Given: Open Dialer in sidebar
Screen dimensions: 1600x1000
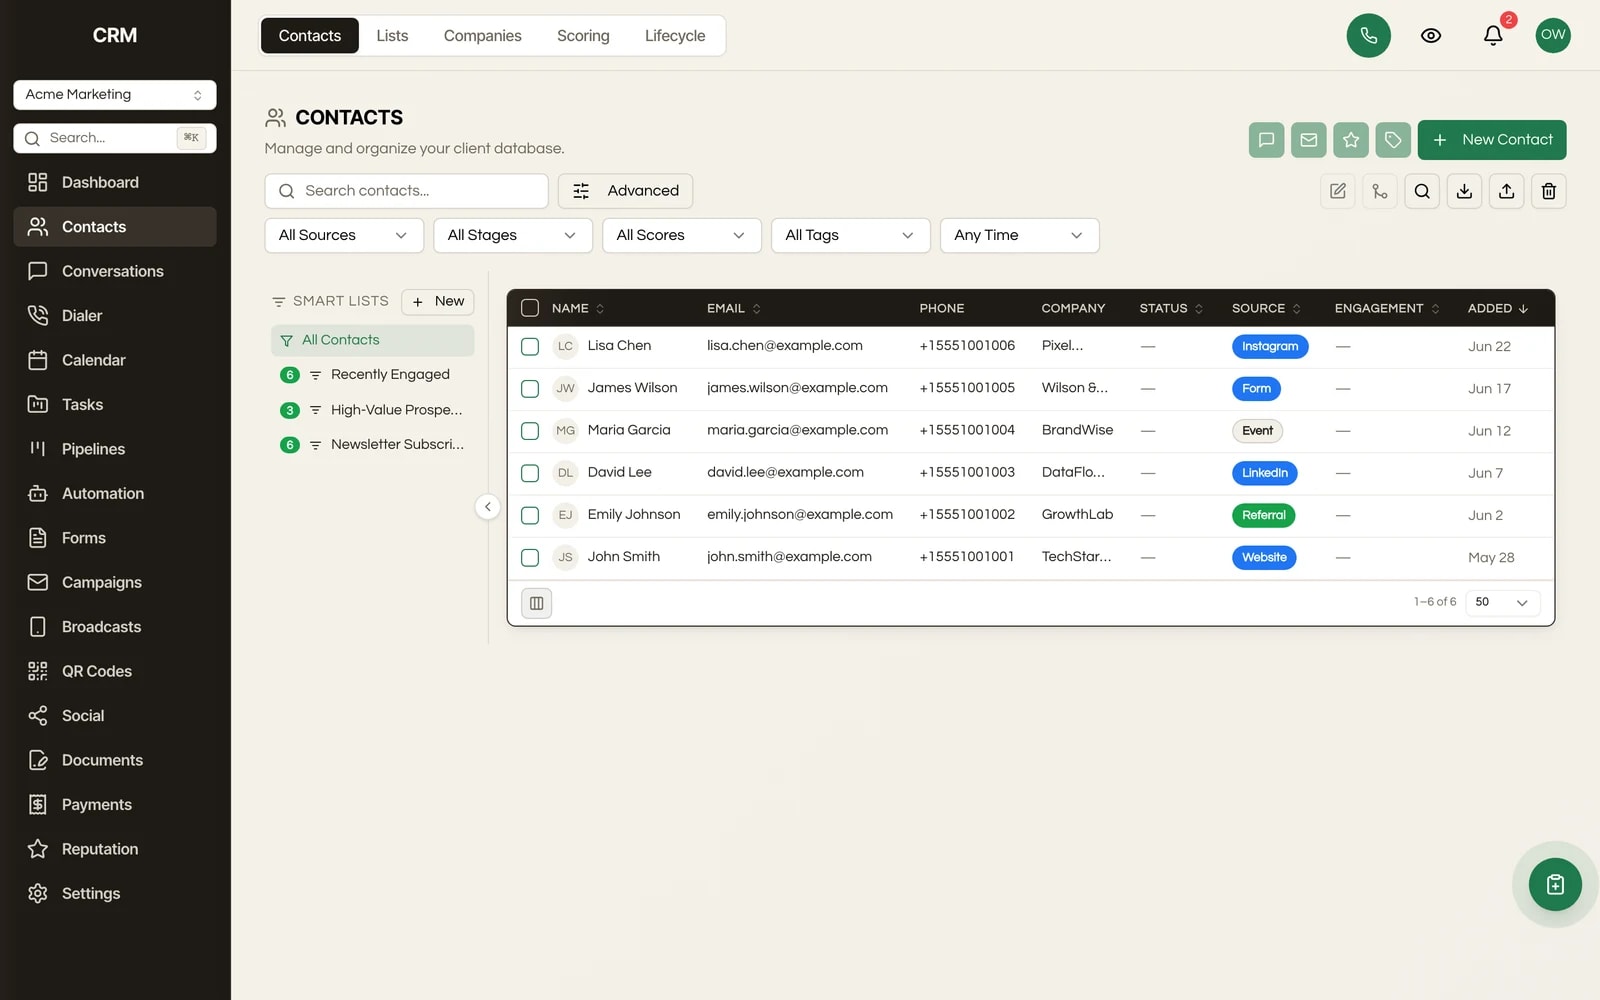Looking at the screenshot, I should [x=115, y=316].
